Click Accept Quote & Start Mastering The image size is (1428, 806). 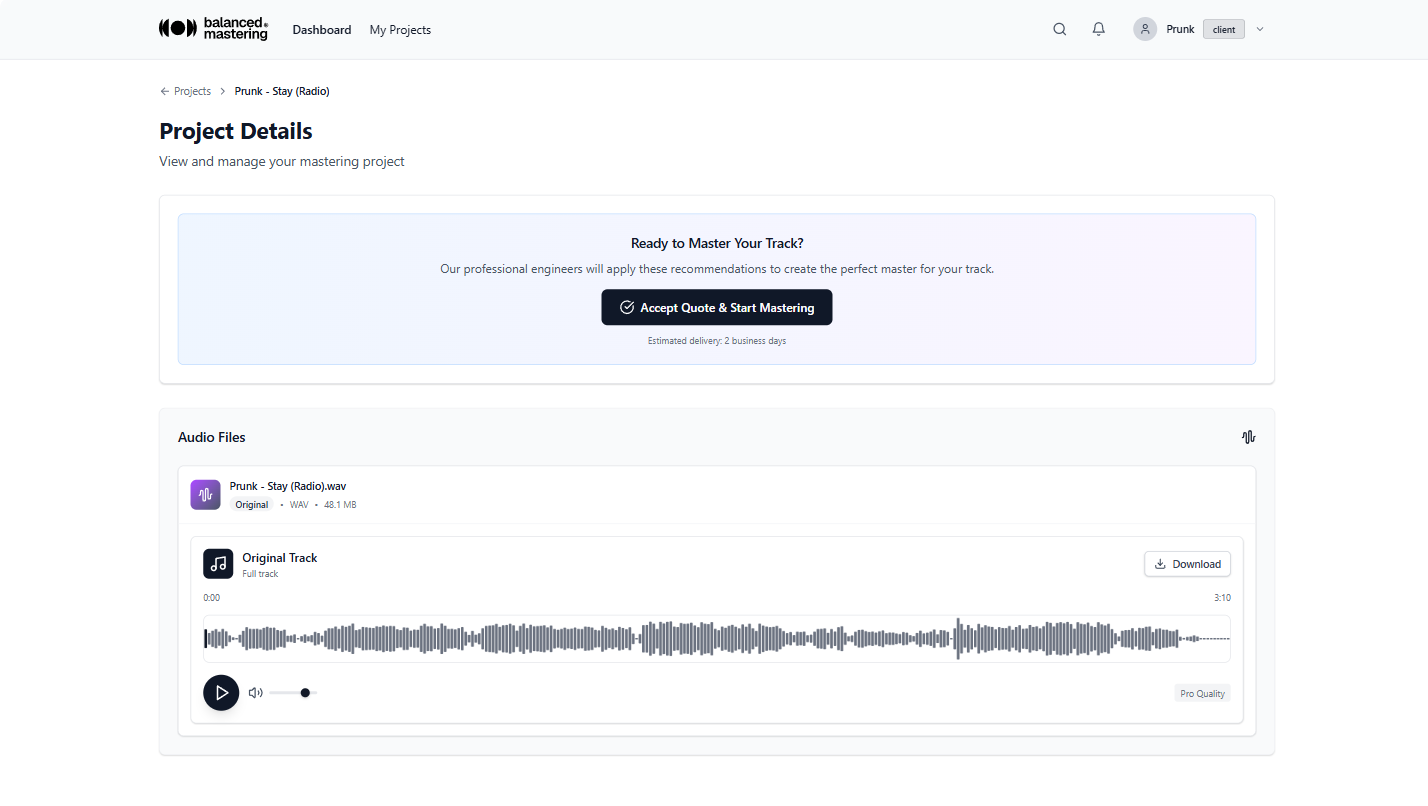point(716,307)
